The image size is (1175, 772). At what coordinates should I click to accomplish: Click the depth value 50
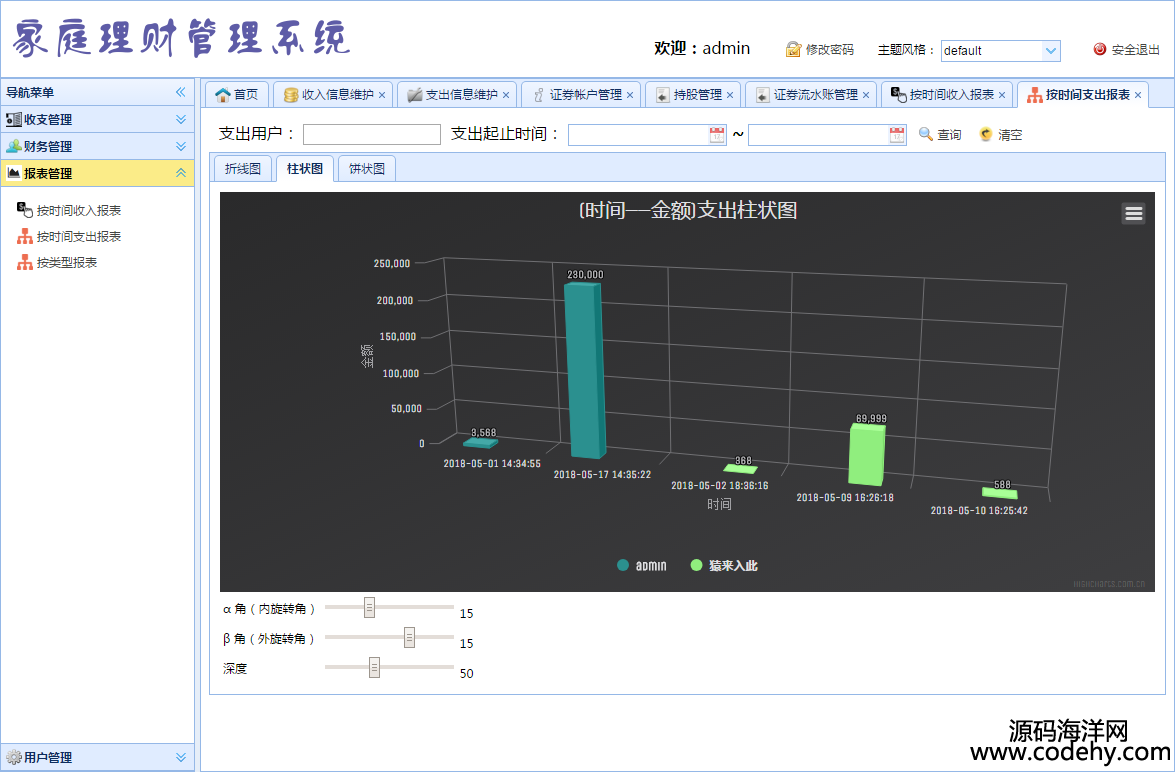click(x=467, y=673)
